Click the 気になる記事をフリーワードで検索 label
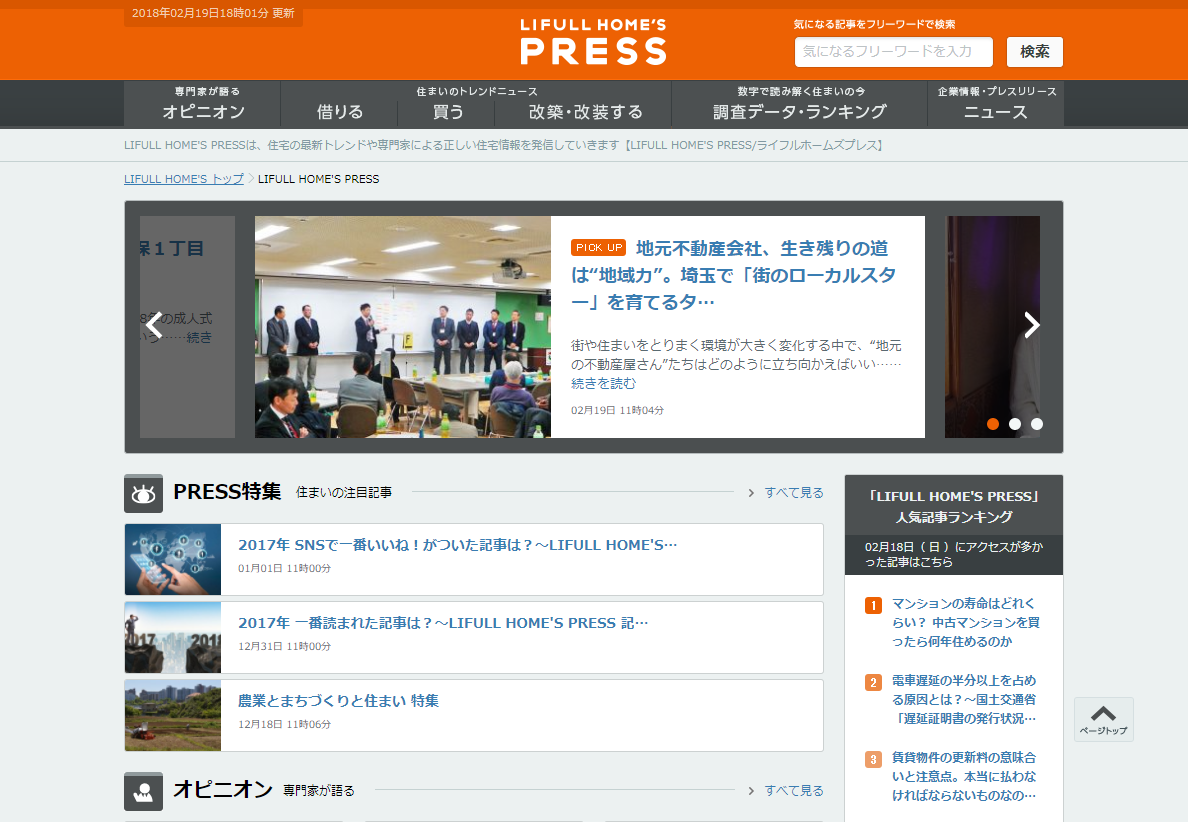The image size is (1188, 822). point(874,24)
